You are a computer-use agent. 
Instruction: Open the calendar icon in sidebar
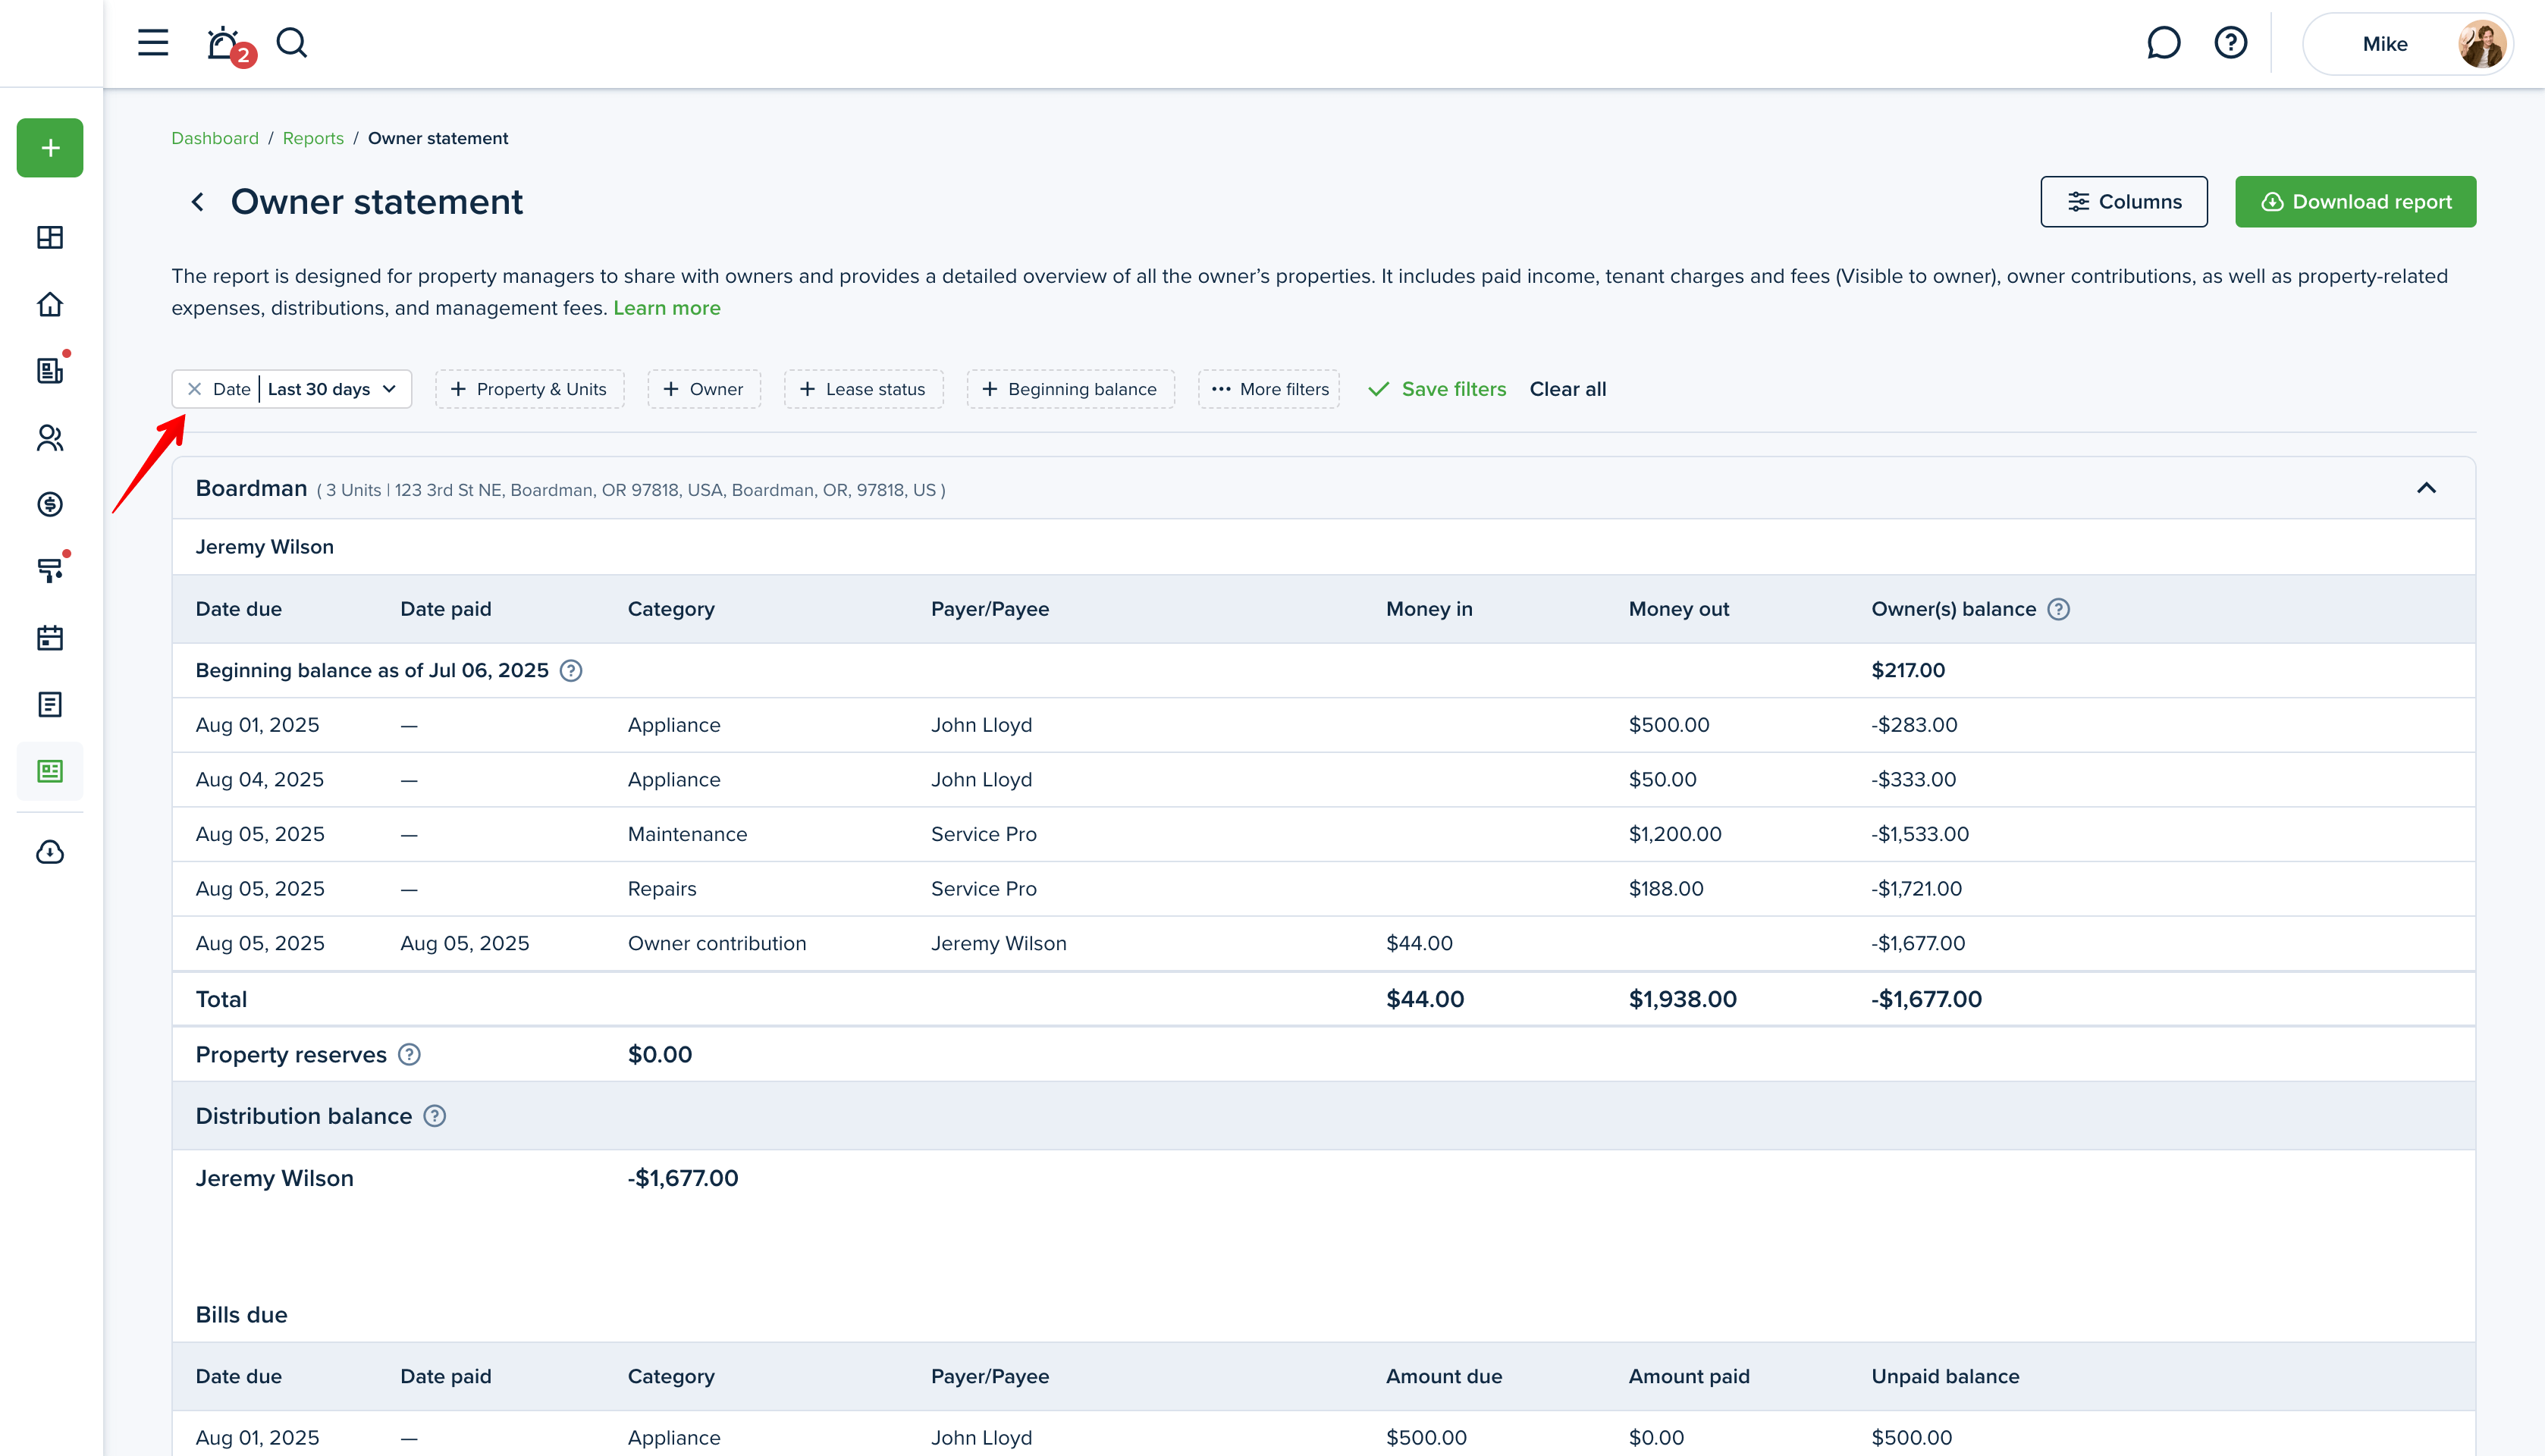coord(50,638)
